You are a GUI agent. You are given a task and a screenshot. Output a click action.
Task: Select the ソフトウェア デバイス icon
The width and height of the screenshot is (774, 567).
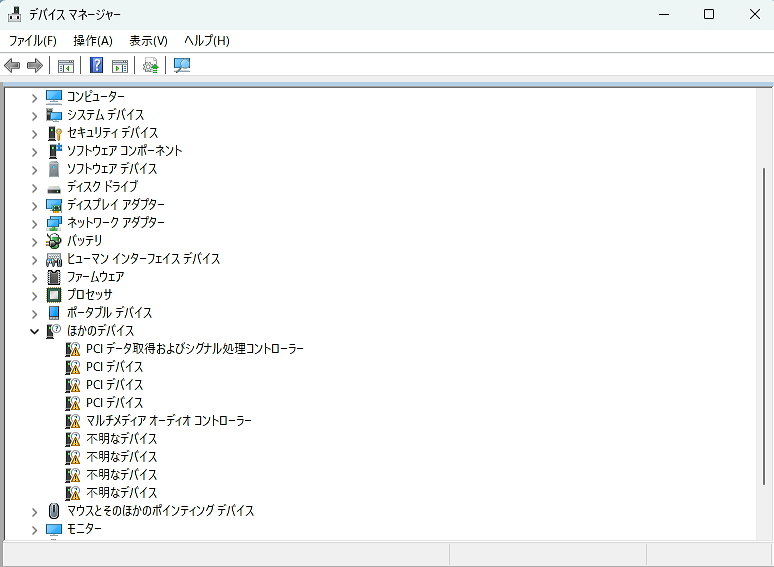click(x=54, y=169)
